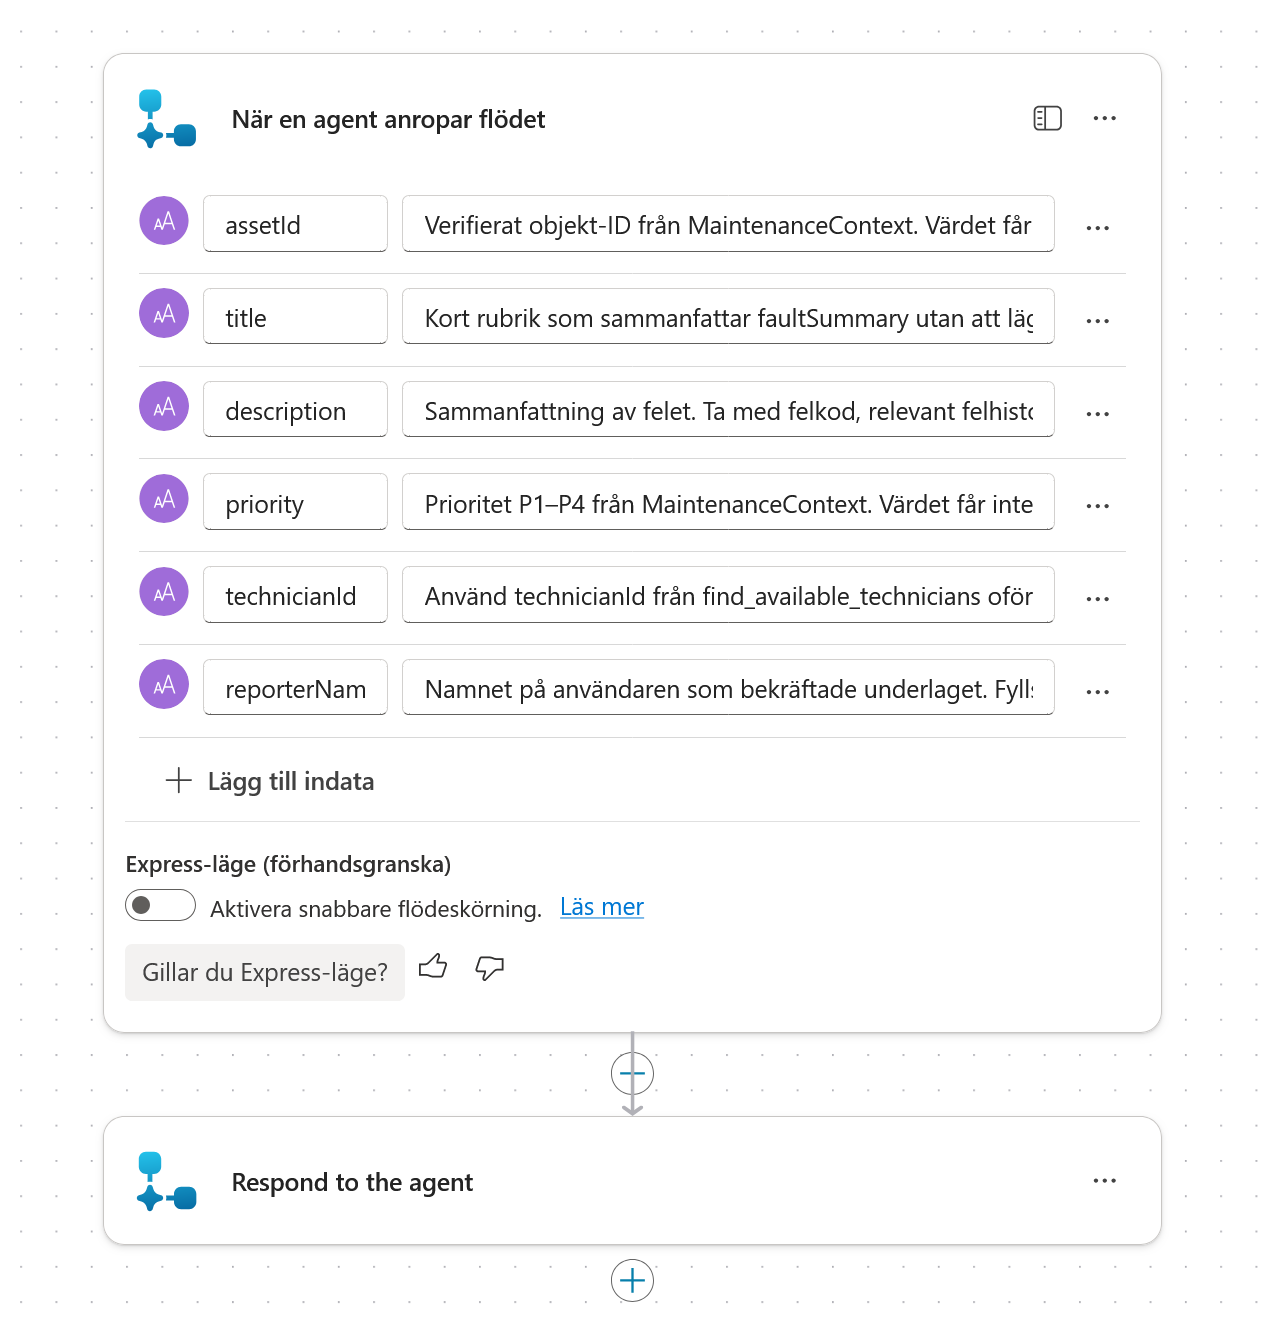The image size is (1282, 1320).
Task: Click the connector icon on Respond to the agent
Action: pos(166,1181)
